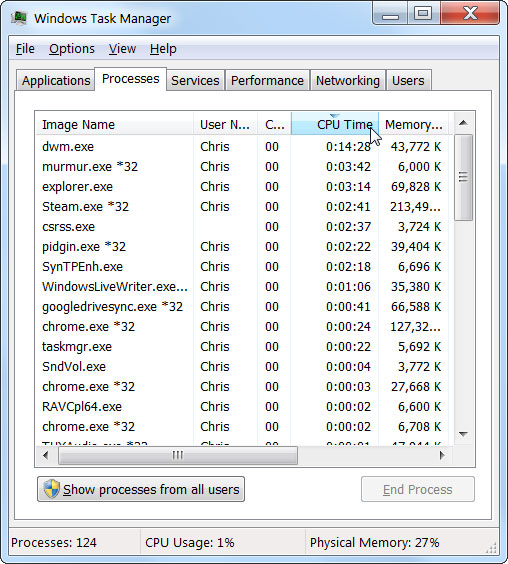Click the 0:14:28 CPU time cell

click(348, 147)
